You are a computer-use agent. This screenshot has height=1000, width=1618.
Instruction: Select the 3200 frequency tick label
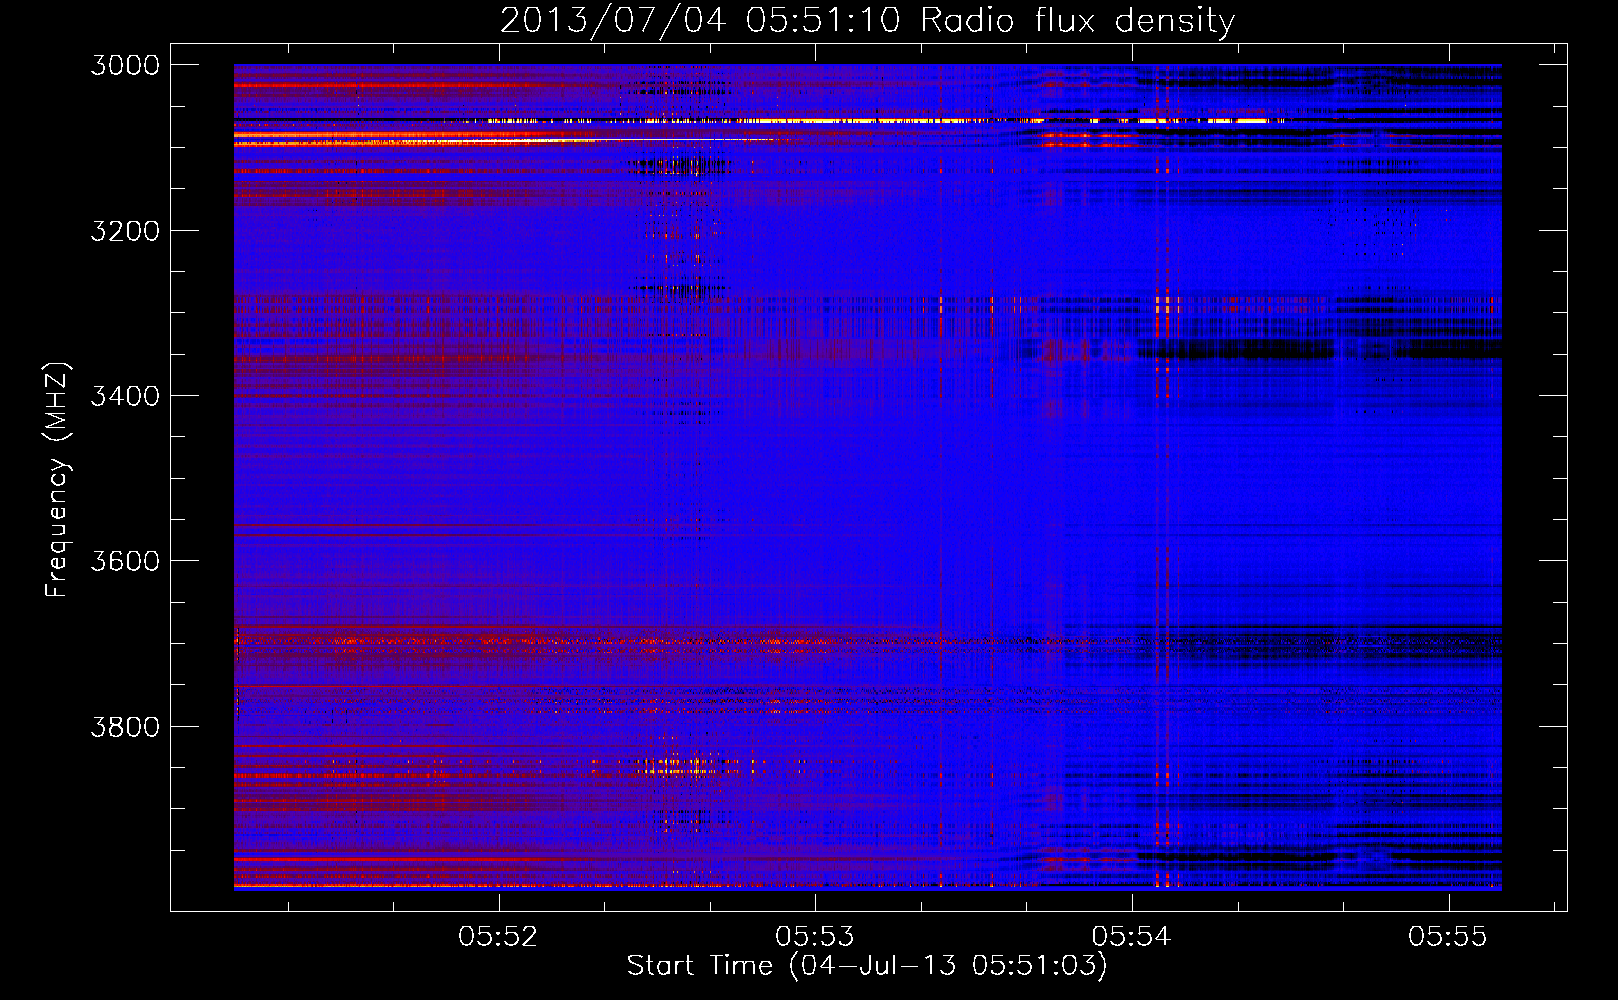pos(125,231)
